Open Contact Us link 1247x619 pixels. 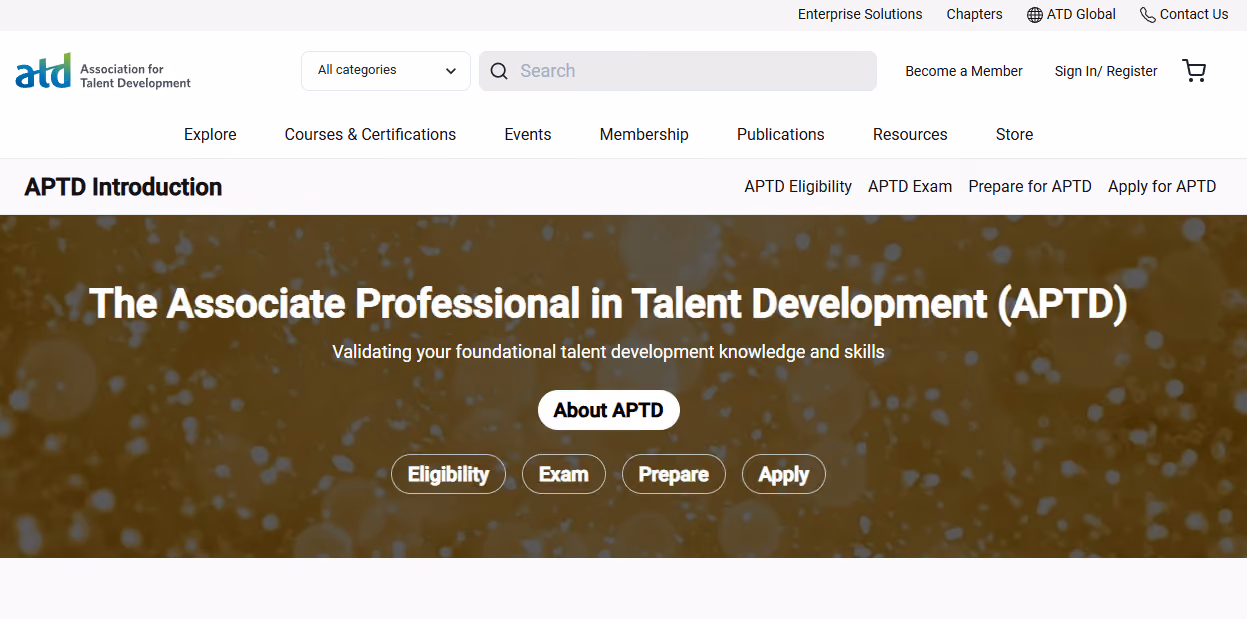pyautogui.click(x=1194, y=14)
